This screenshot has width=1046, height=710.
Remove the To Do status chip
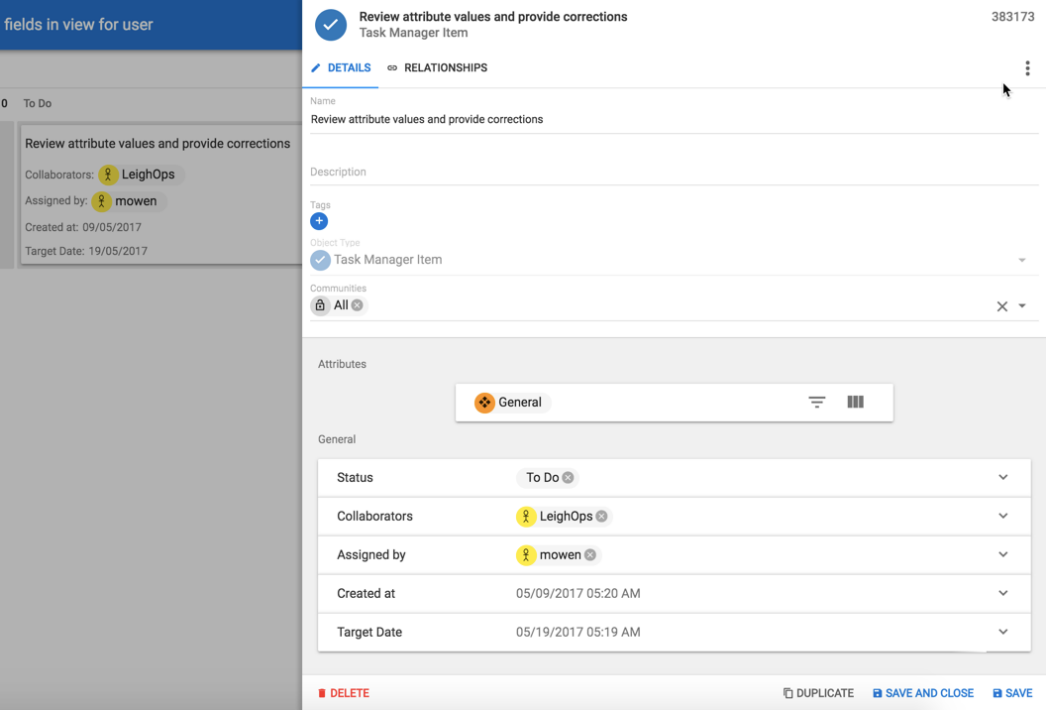(568, 478)
